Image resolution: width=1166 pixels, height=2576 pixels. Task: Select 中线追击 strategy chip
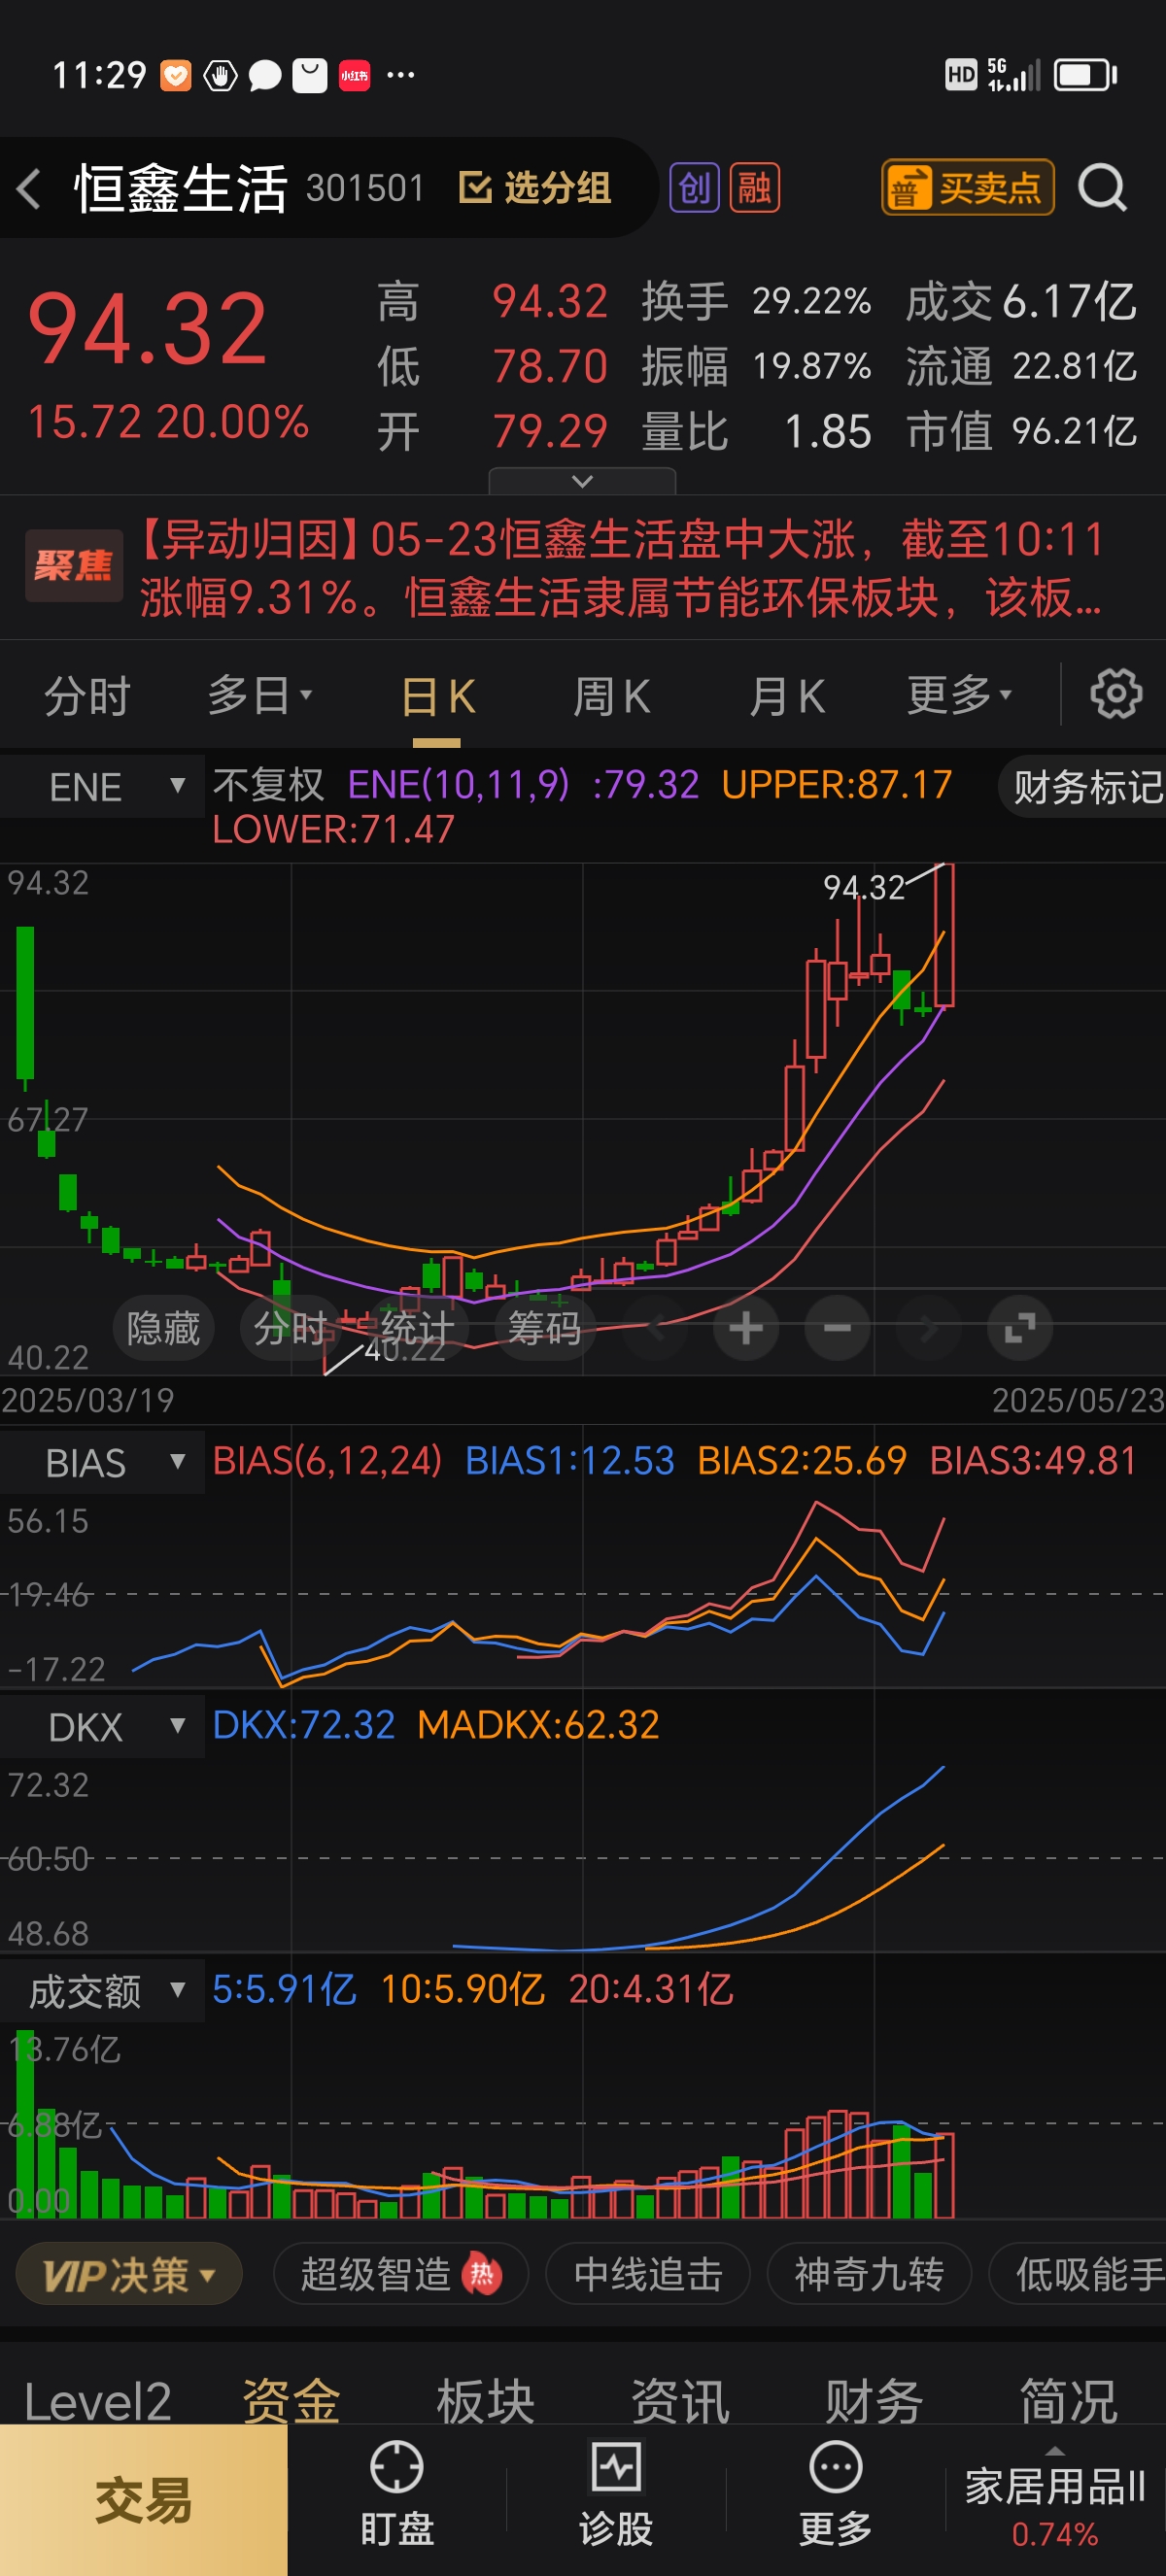pyautogui.click(x=648, y=2275)
